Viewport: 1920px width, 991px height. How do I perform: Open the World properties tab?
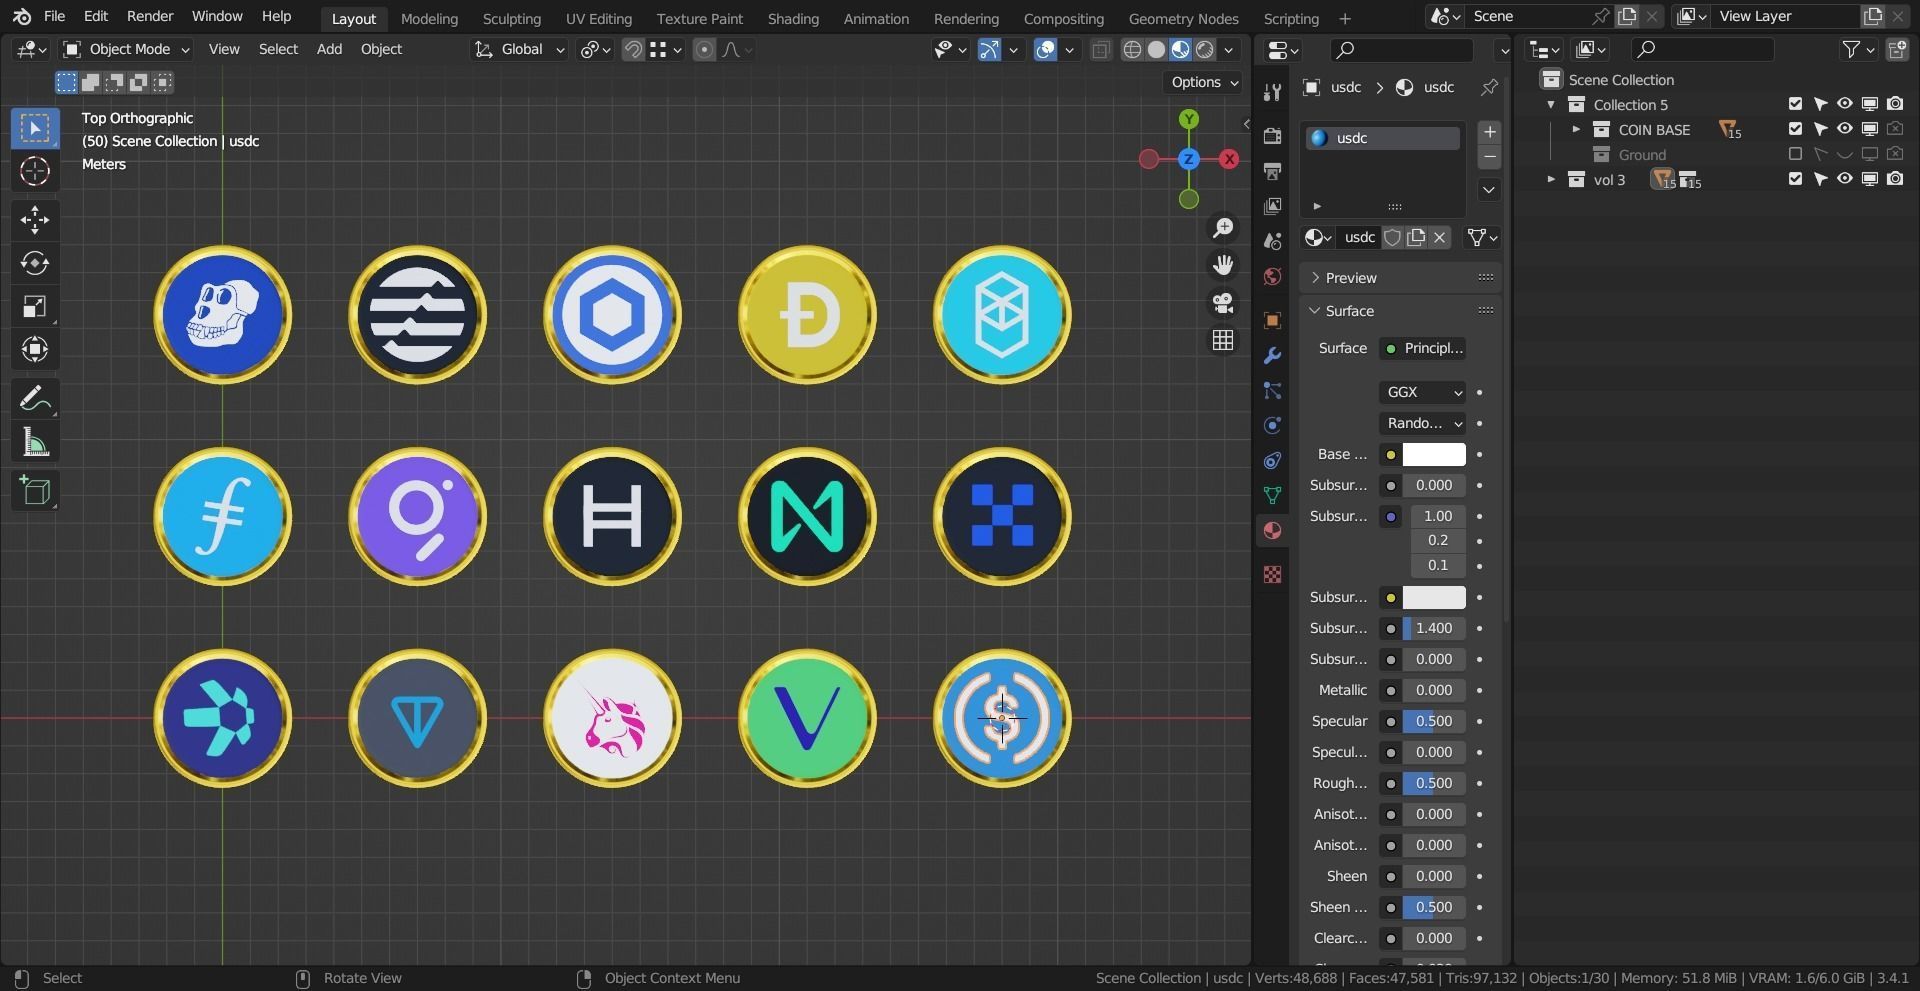point(1272,277)
